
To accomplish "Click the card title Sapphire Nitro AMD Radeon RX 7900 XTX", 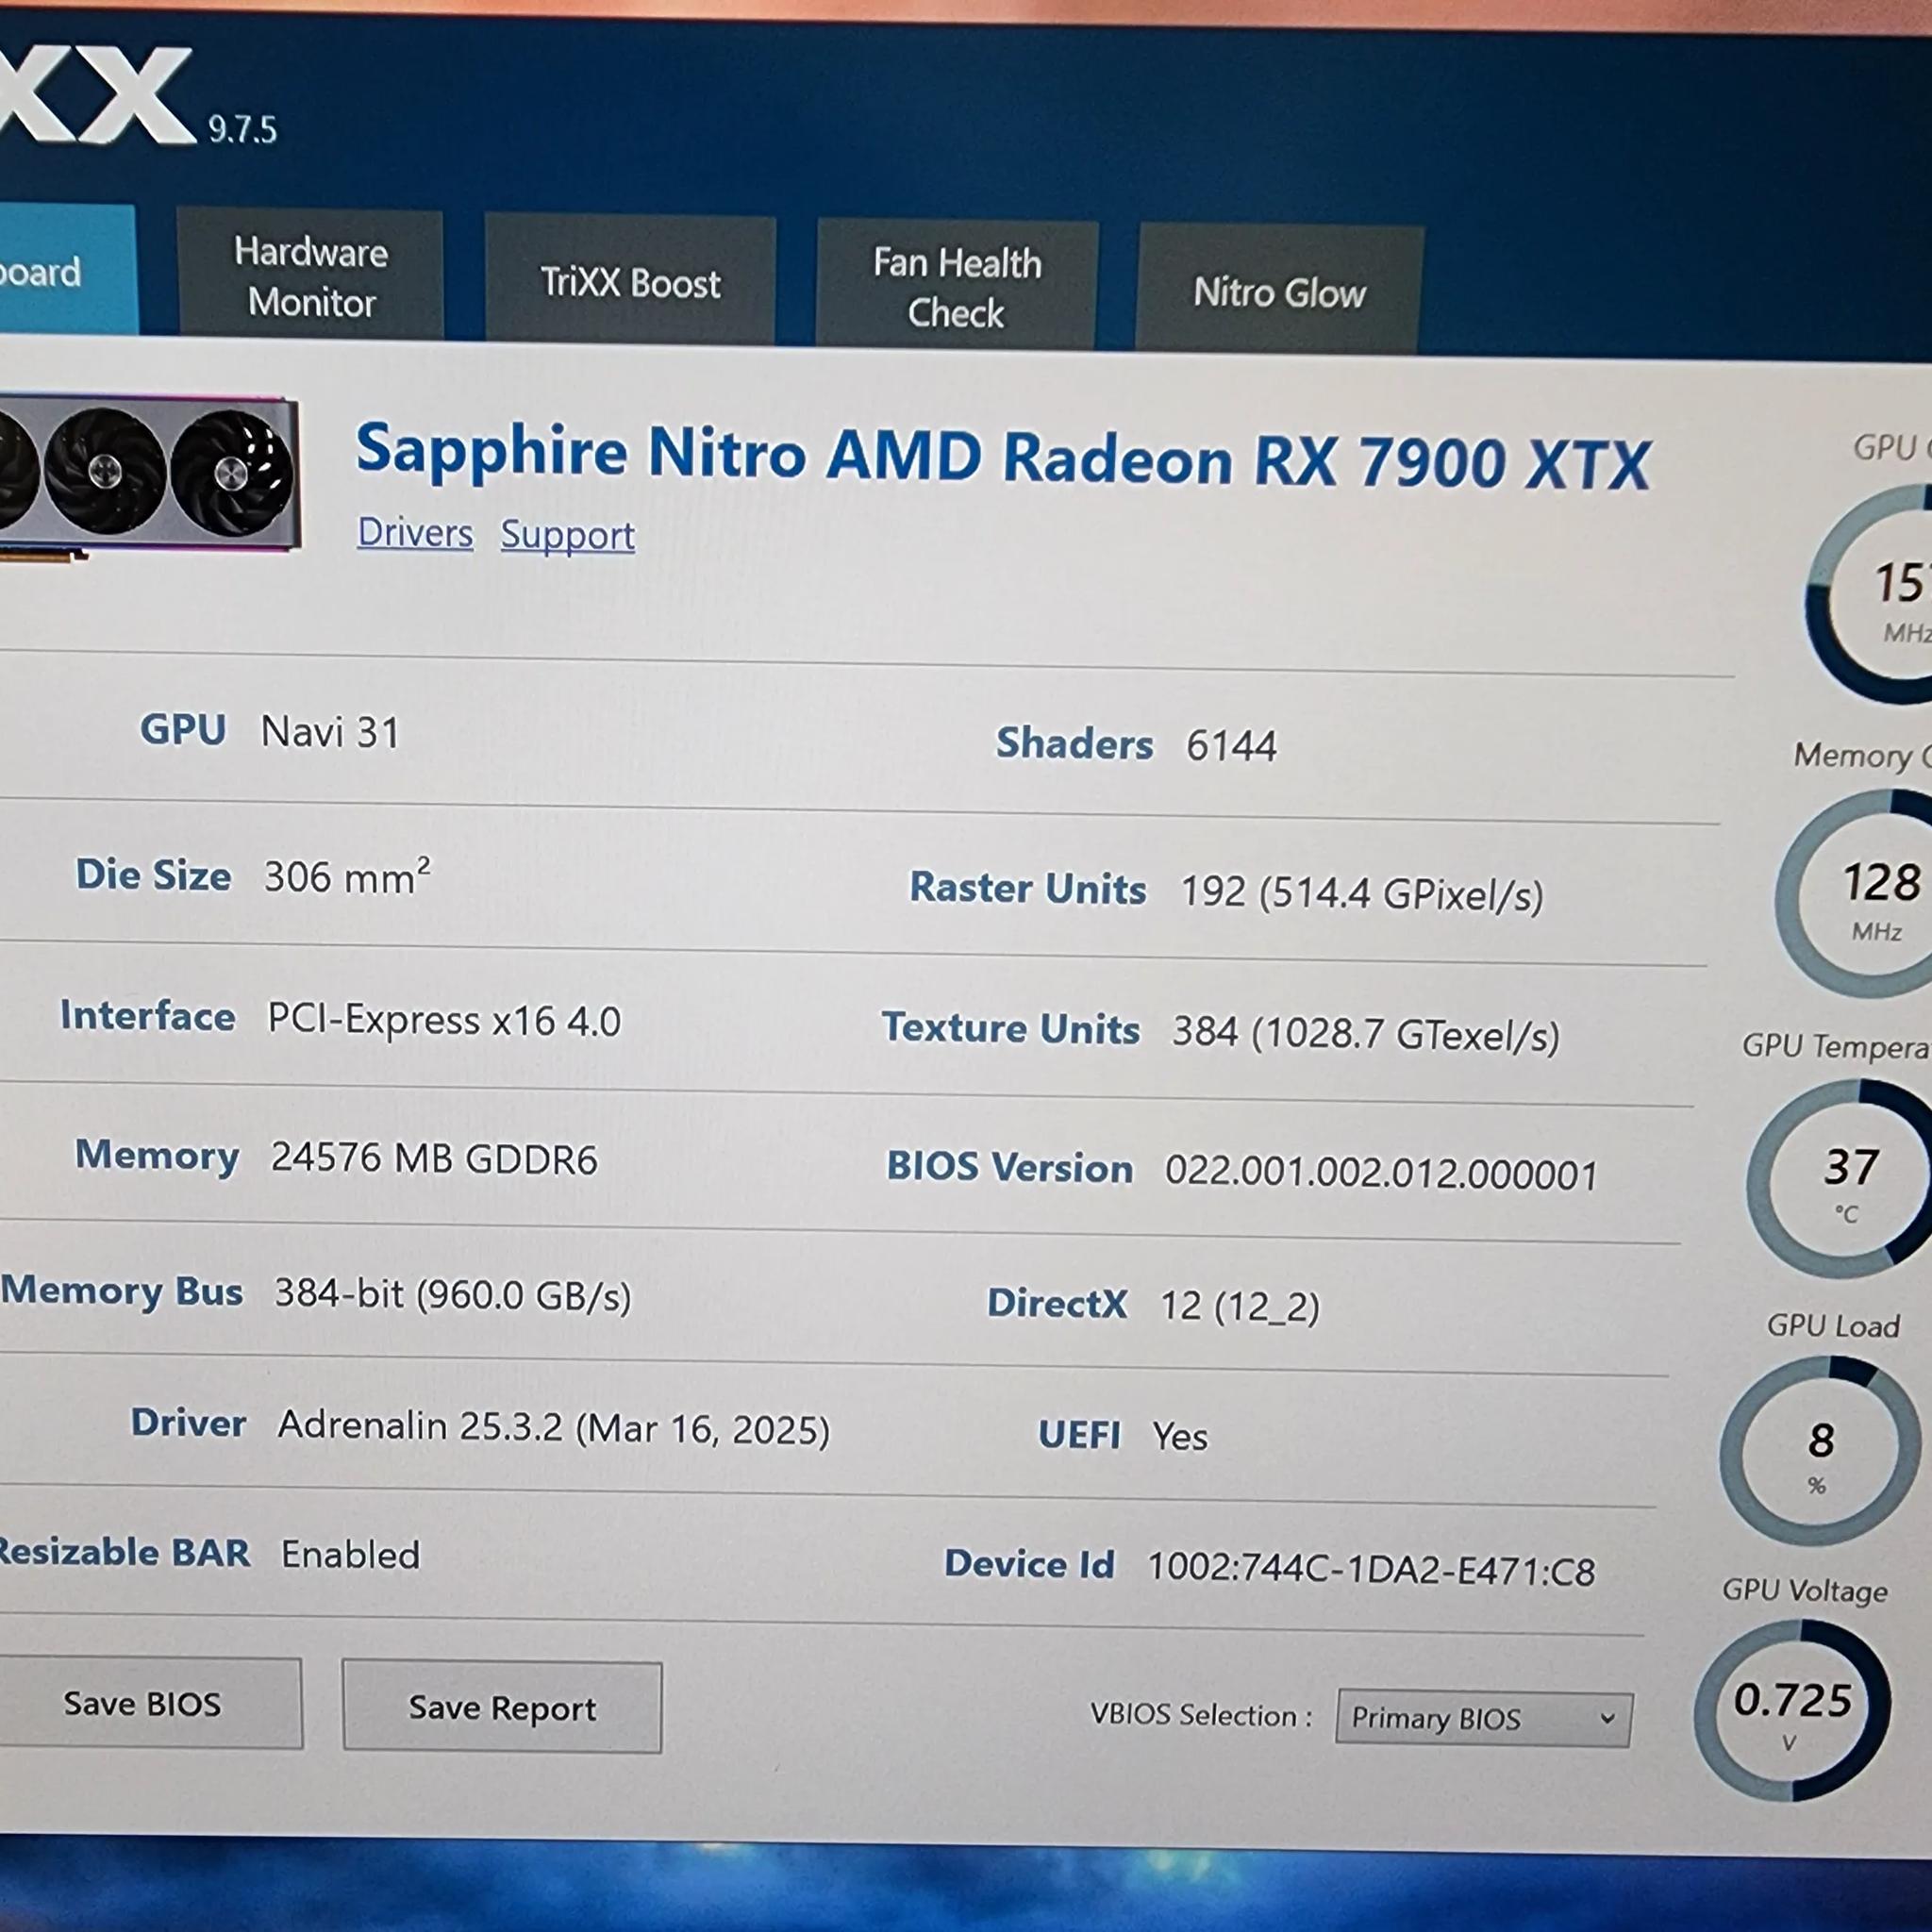I will click(1002, 457).
